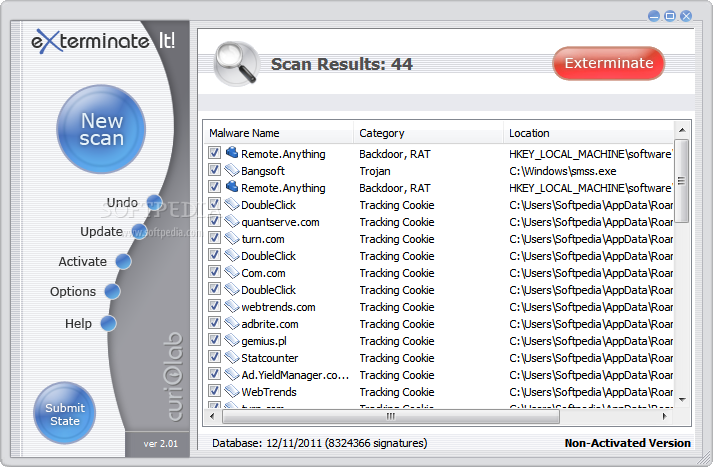Click the vertical scrollbar thumb
The width and height of the screenshot is (713, 467).
[681, 181]
